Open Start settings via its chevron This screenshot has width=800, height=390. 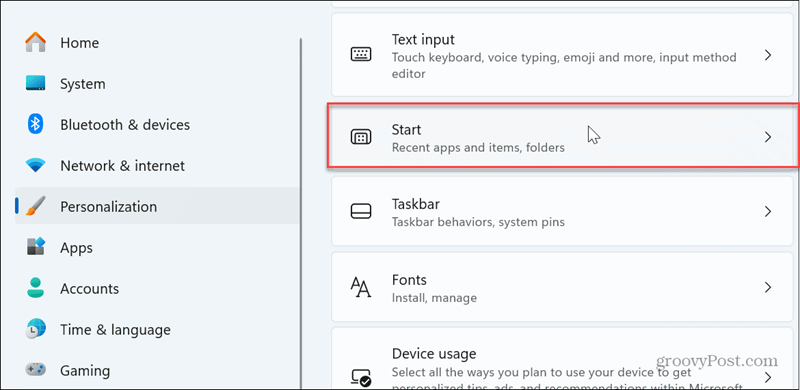(768, 137)
